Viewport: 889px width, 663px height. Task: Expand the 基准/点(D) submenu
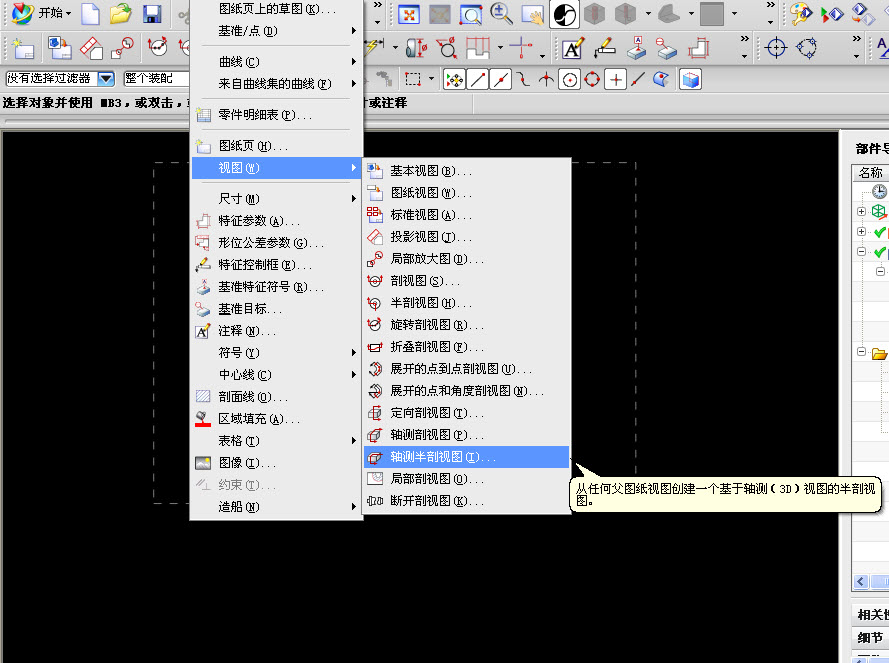coord(276,31)
